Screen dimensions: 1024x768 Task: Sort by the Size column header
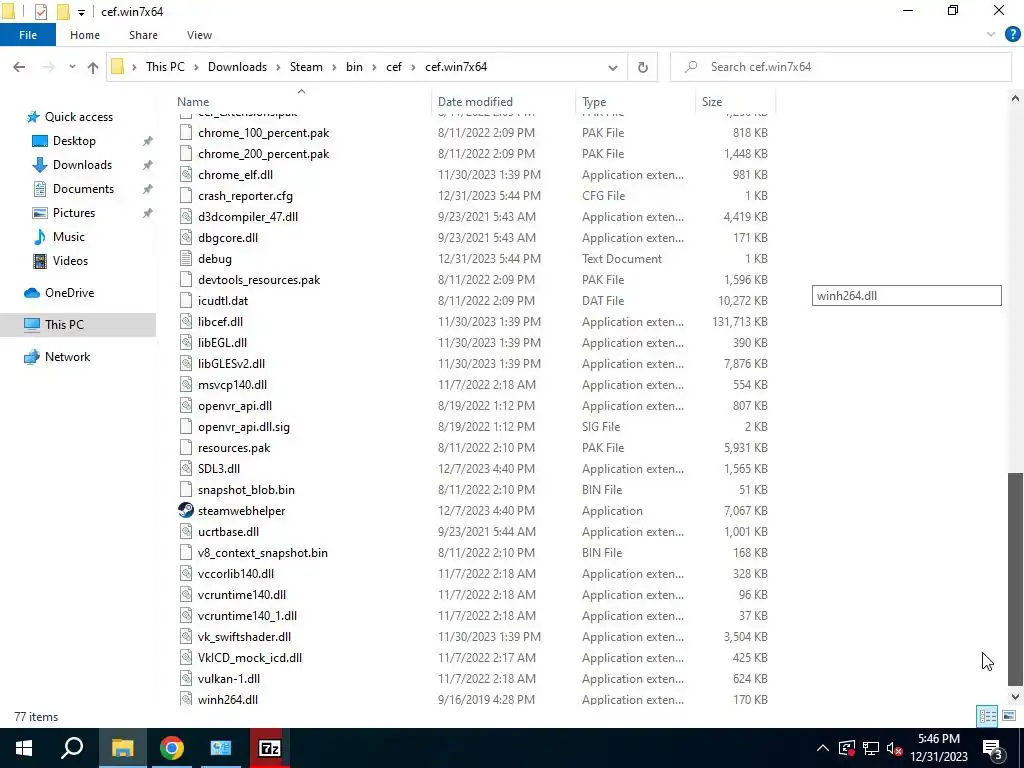point(712,102)
